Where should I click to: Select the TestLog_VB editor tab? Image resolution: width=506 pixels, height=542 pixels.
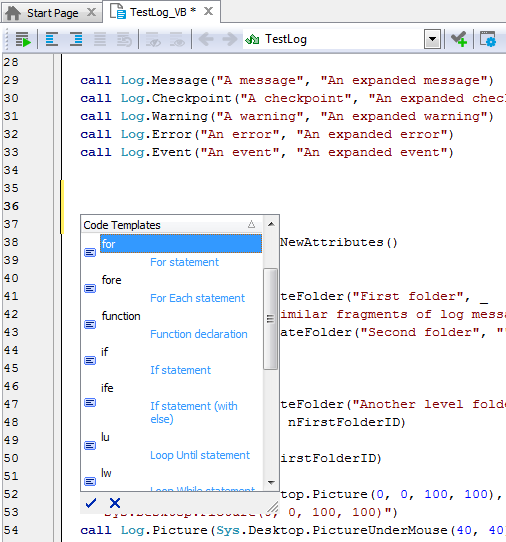(156, 12)
